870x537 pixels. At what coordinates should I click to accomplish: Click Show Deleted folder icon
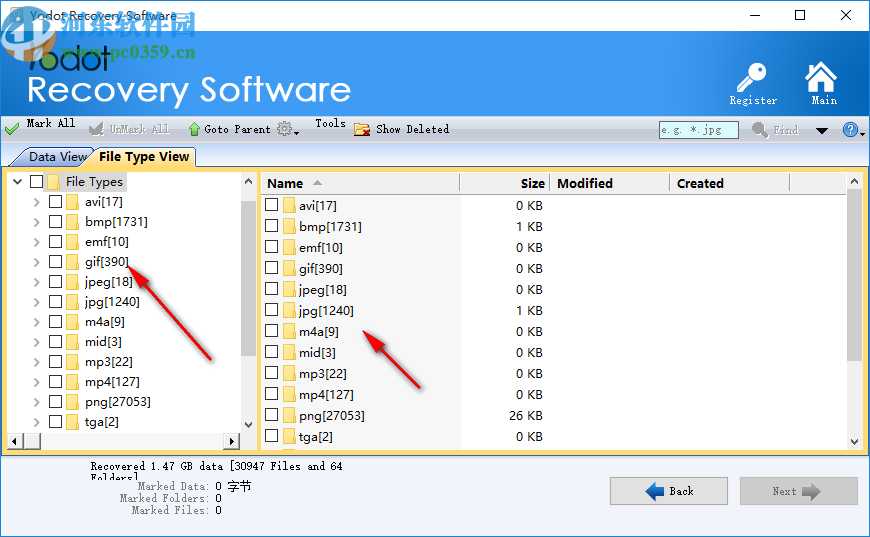(362, 129)
